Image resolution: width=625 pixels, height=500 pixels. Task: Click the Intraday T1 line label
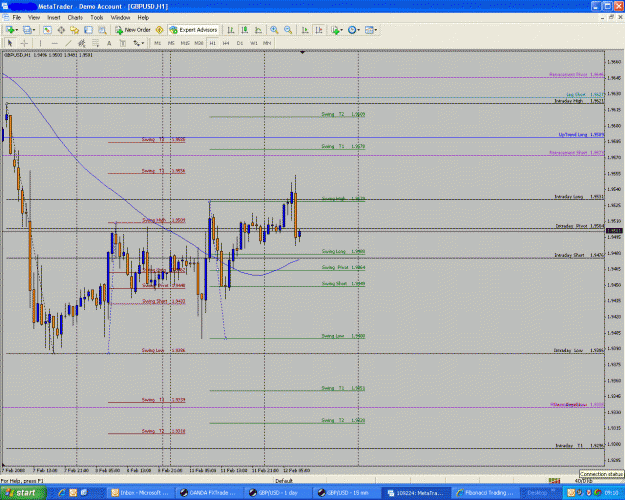[579, 445]
